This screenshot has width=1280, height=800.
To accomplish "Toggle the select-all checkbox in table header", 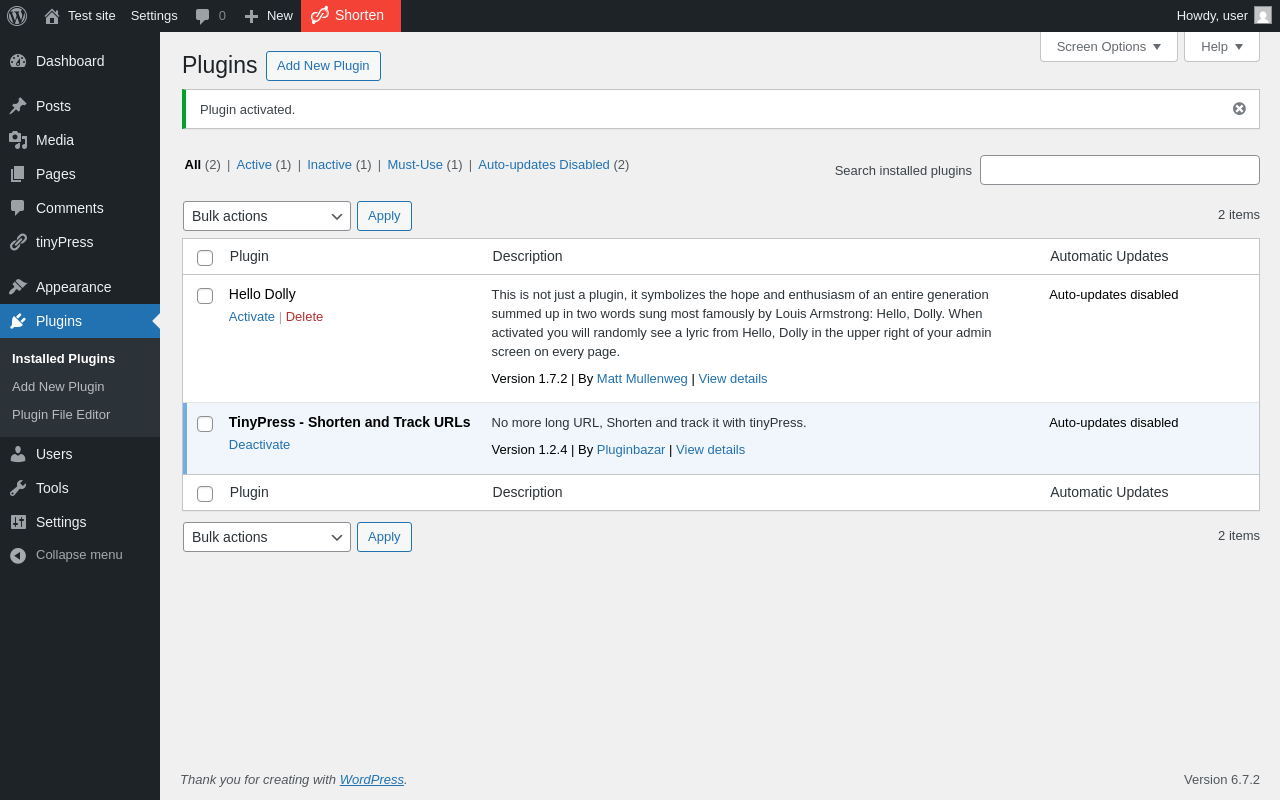I will 205,258.
